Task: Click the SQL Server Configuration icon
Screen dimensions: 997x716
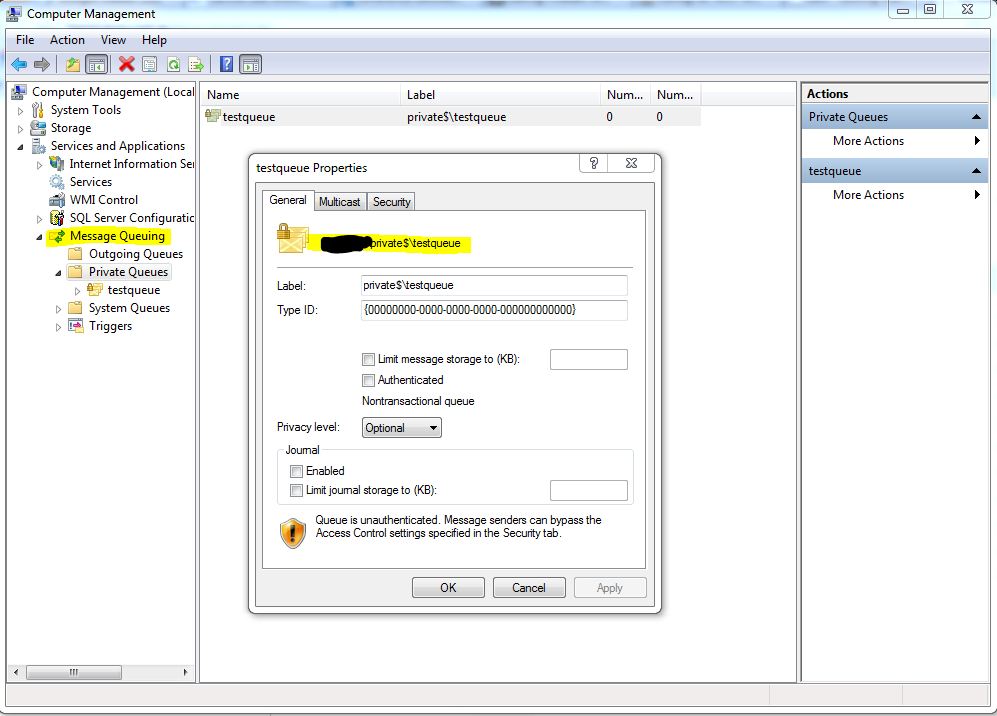Action: (x=57, y=218)
